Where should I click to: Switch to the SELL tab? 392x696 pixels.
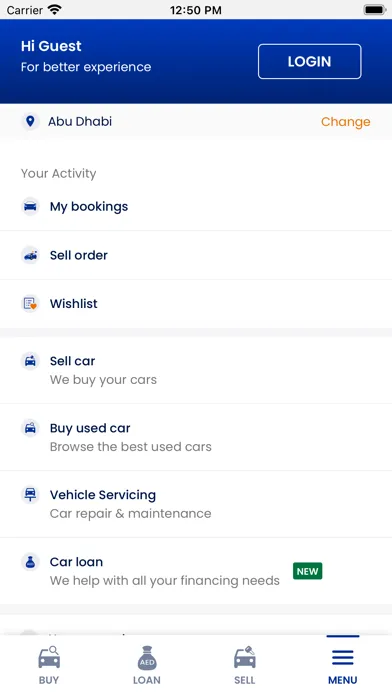[245, 665]
